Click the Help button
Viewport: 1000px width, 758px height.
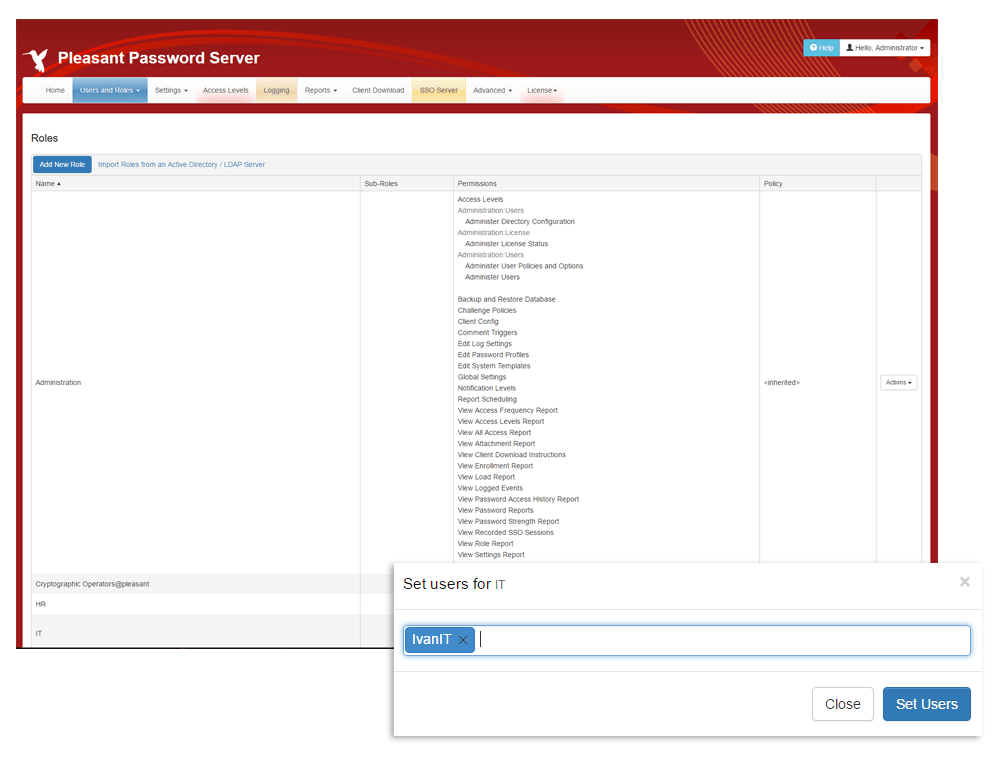(x=820, y=48)
